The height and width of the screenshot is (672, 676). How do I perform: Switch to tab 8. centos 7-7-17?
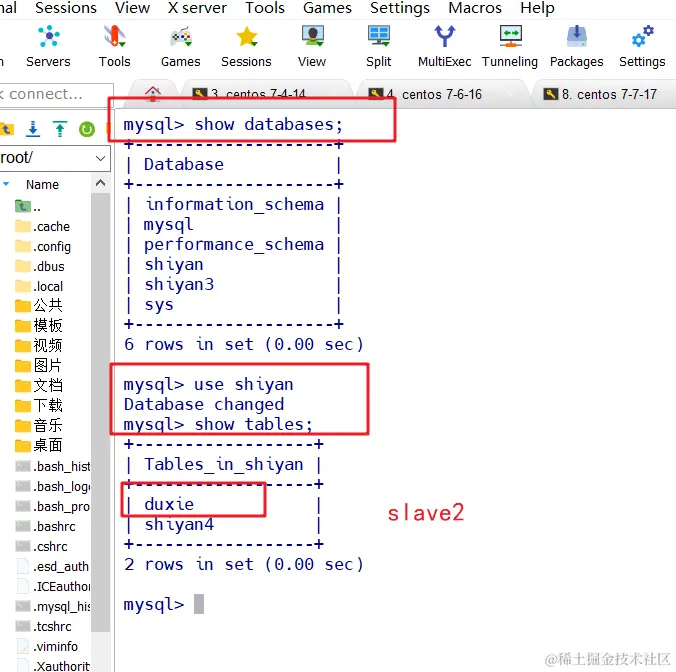pos(604,94)
